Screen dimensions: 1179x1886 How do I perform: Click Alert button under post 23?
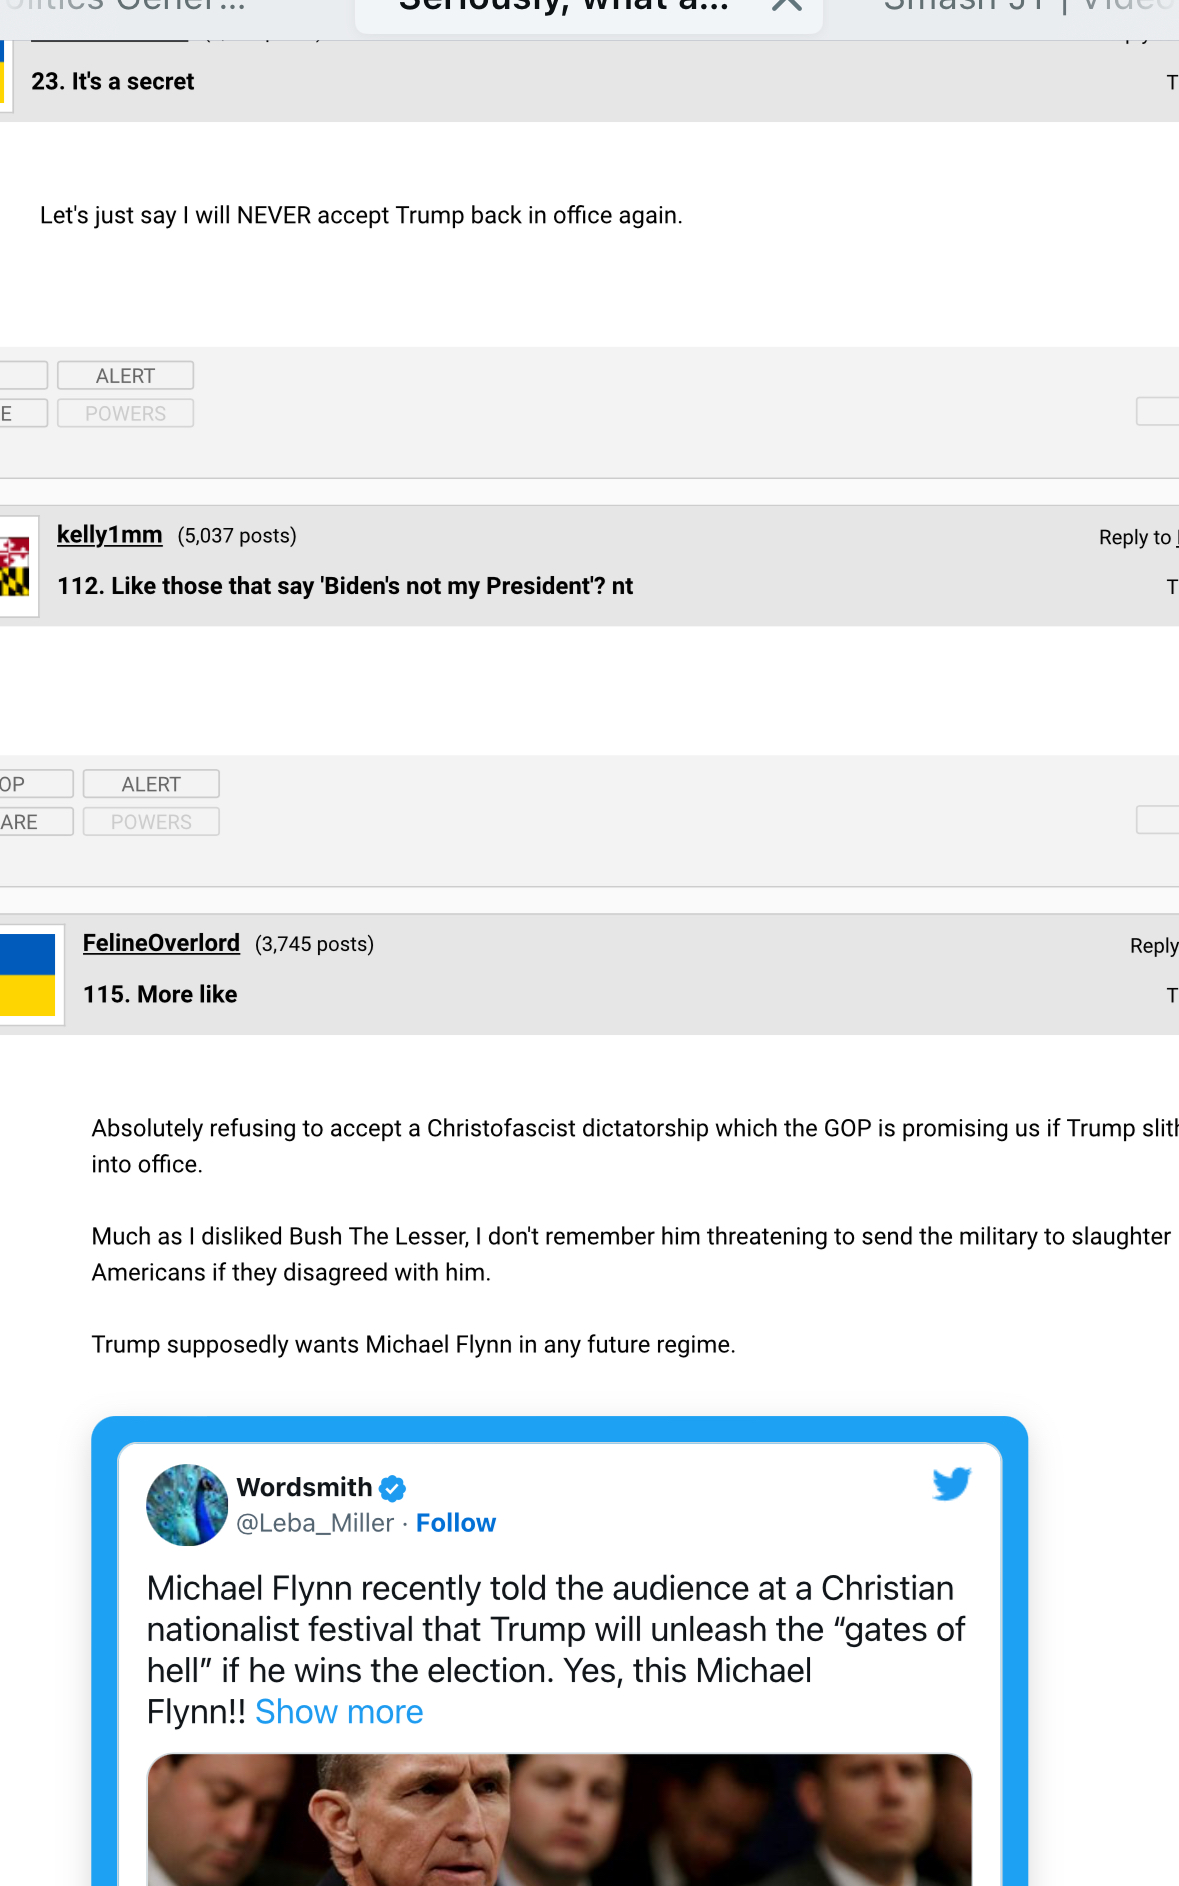[126, 376]
